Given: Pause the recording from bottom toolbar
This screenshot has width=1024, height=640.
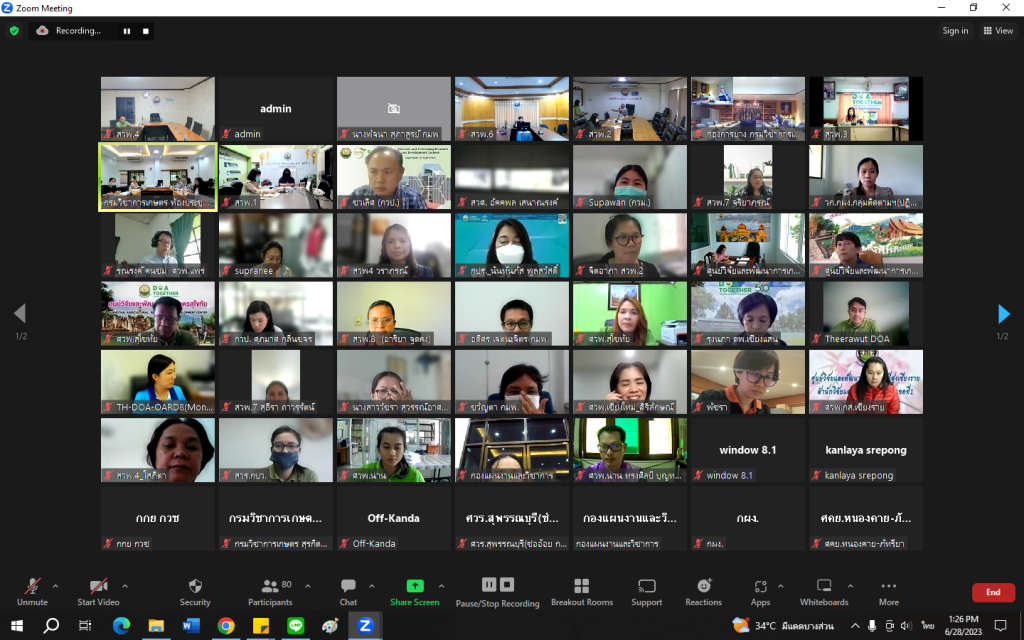Looking at the screenshot, I should coord(489,584).
